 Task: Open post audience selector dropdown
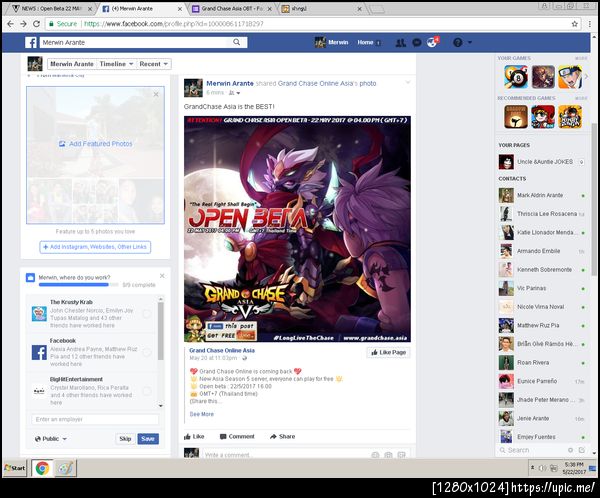pos(234,93)
